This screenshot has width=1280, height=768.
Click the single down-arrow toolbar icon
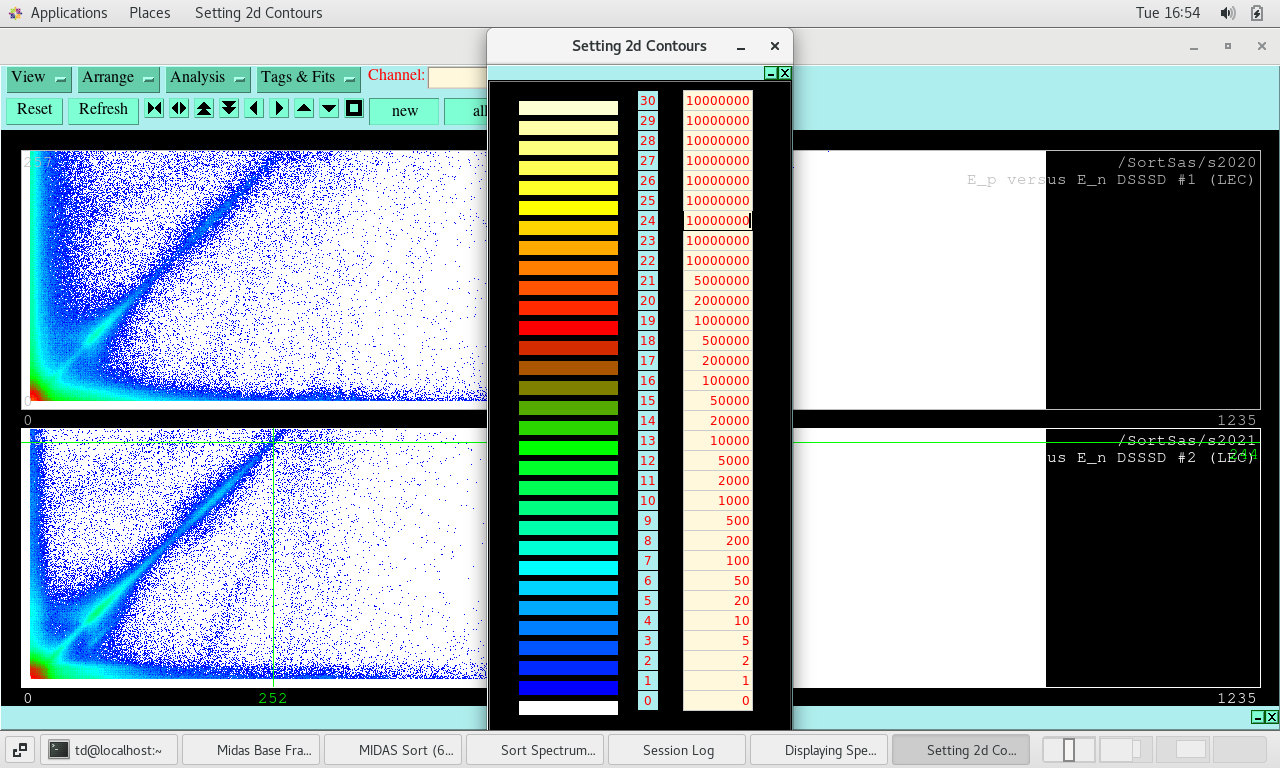click(329, 109)
